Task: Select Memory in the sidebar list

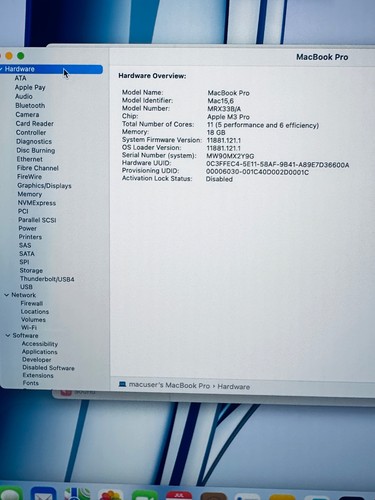Action: [30, 194]
